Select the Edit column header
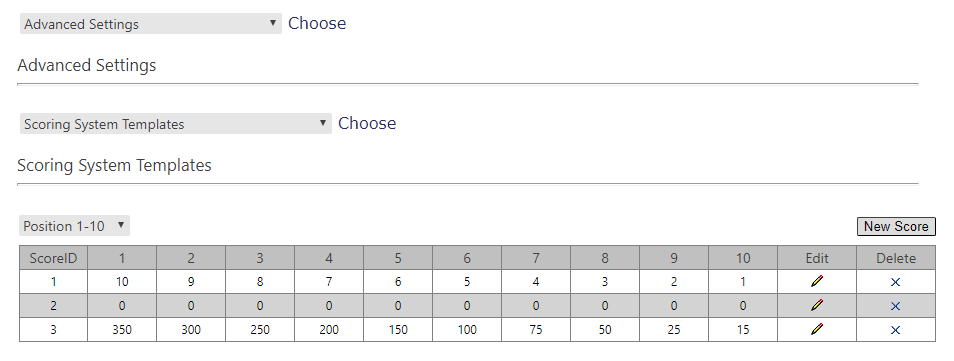The width and height of the screenshot is (954, 361). (816, 258)
